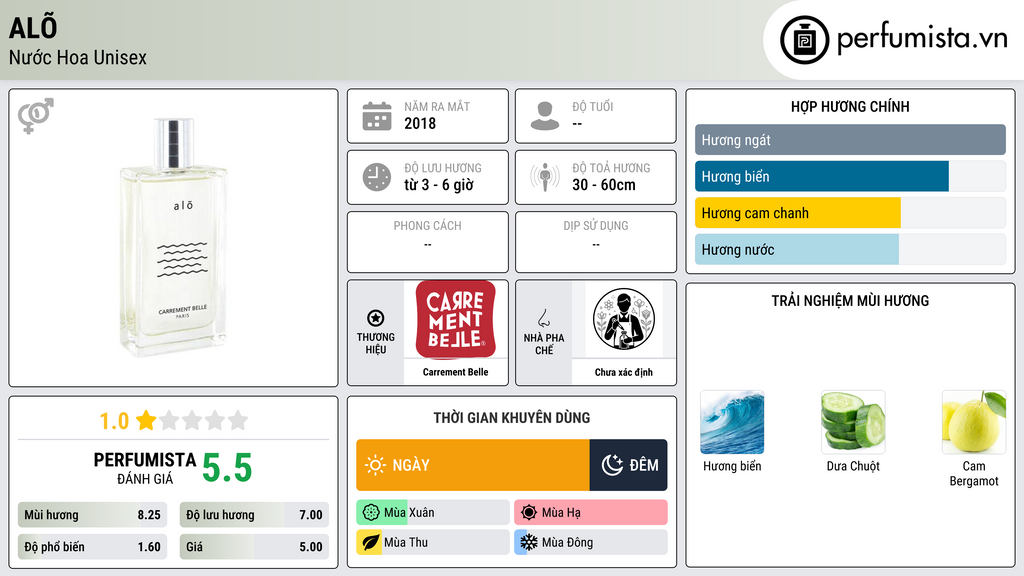
Task: Click the calendar icon beside Năm ra mắt
Action: [377, 116]
